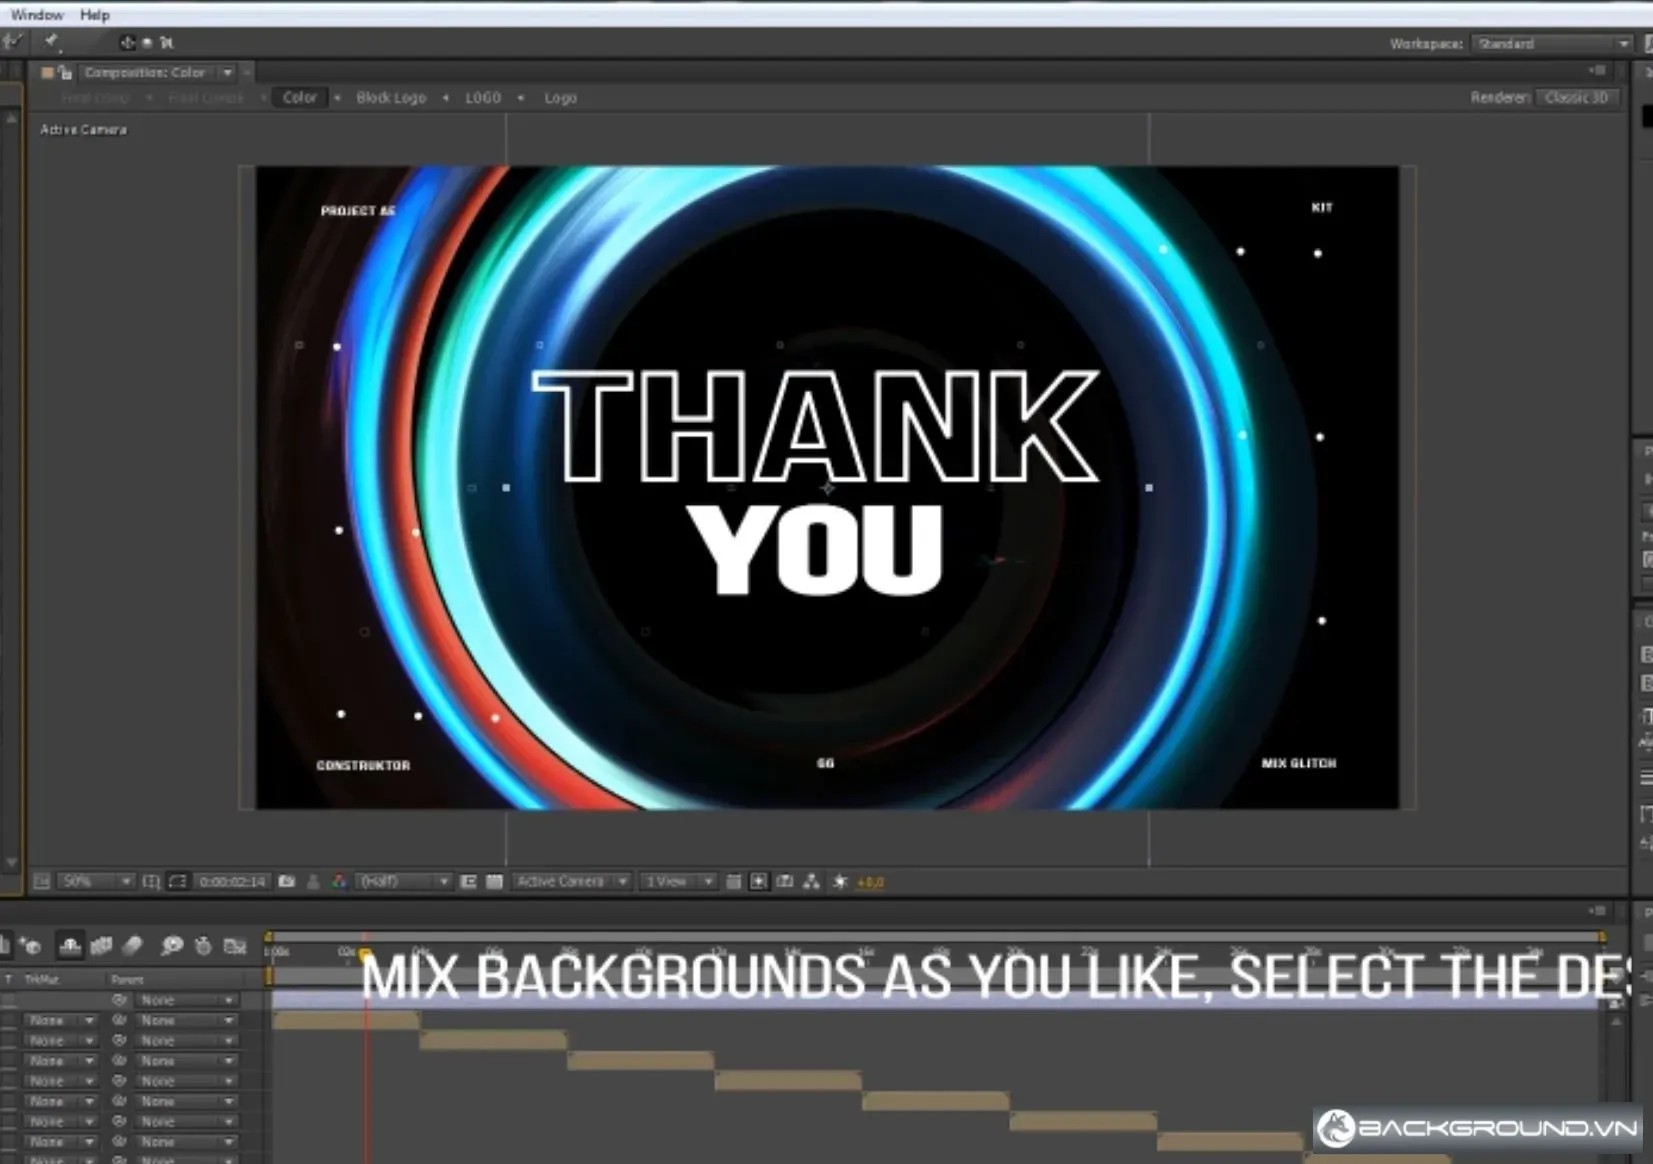Switch to the Block Logo composition tab
The height and width of the screenshot is (1164, 1653).
(390, 98)
